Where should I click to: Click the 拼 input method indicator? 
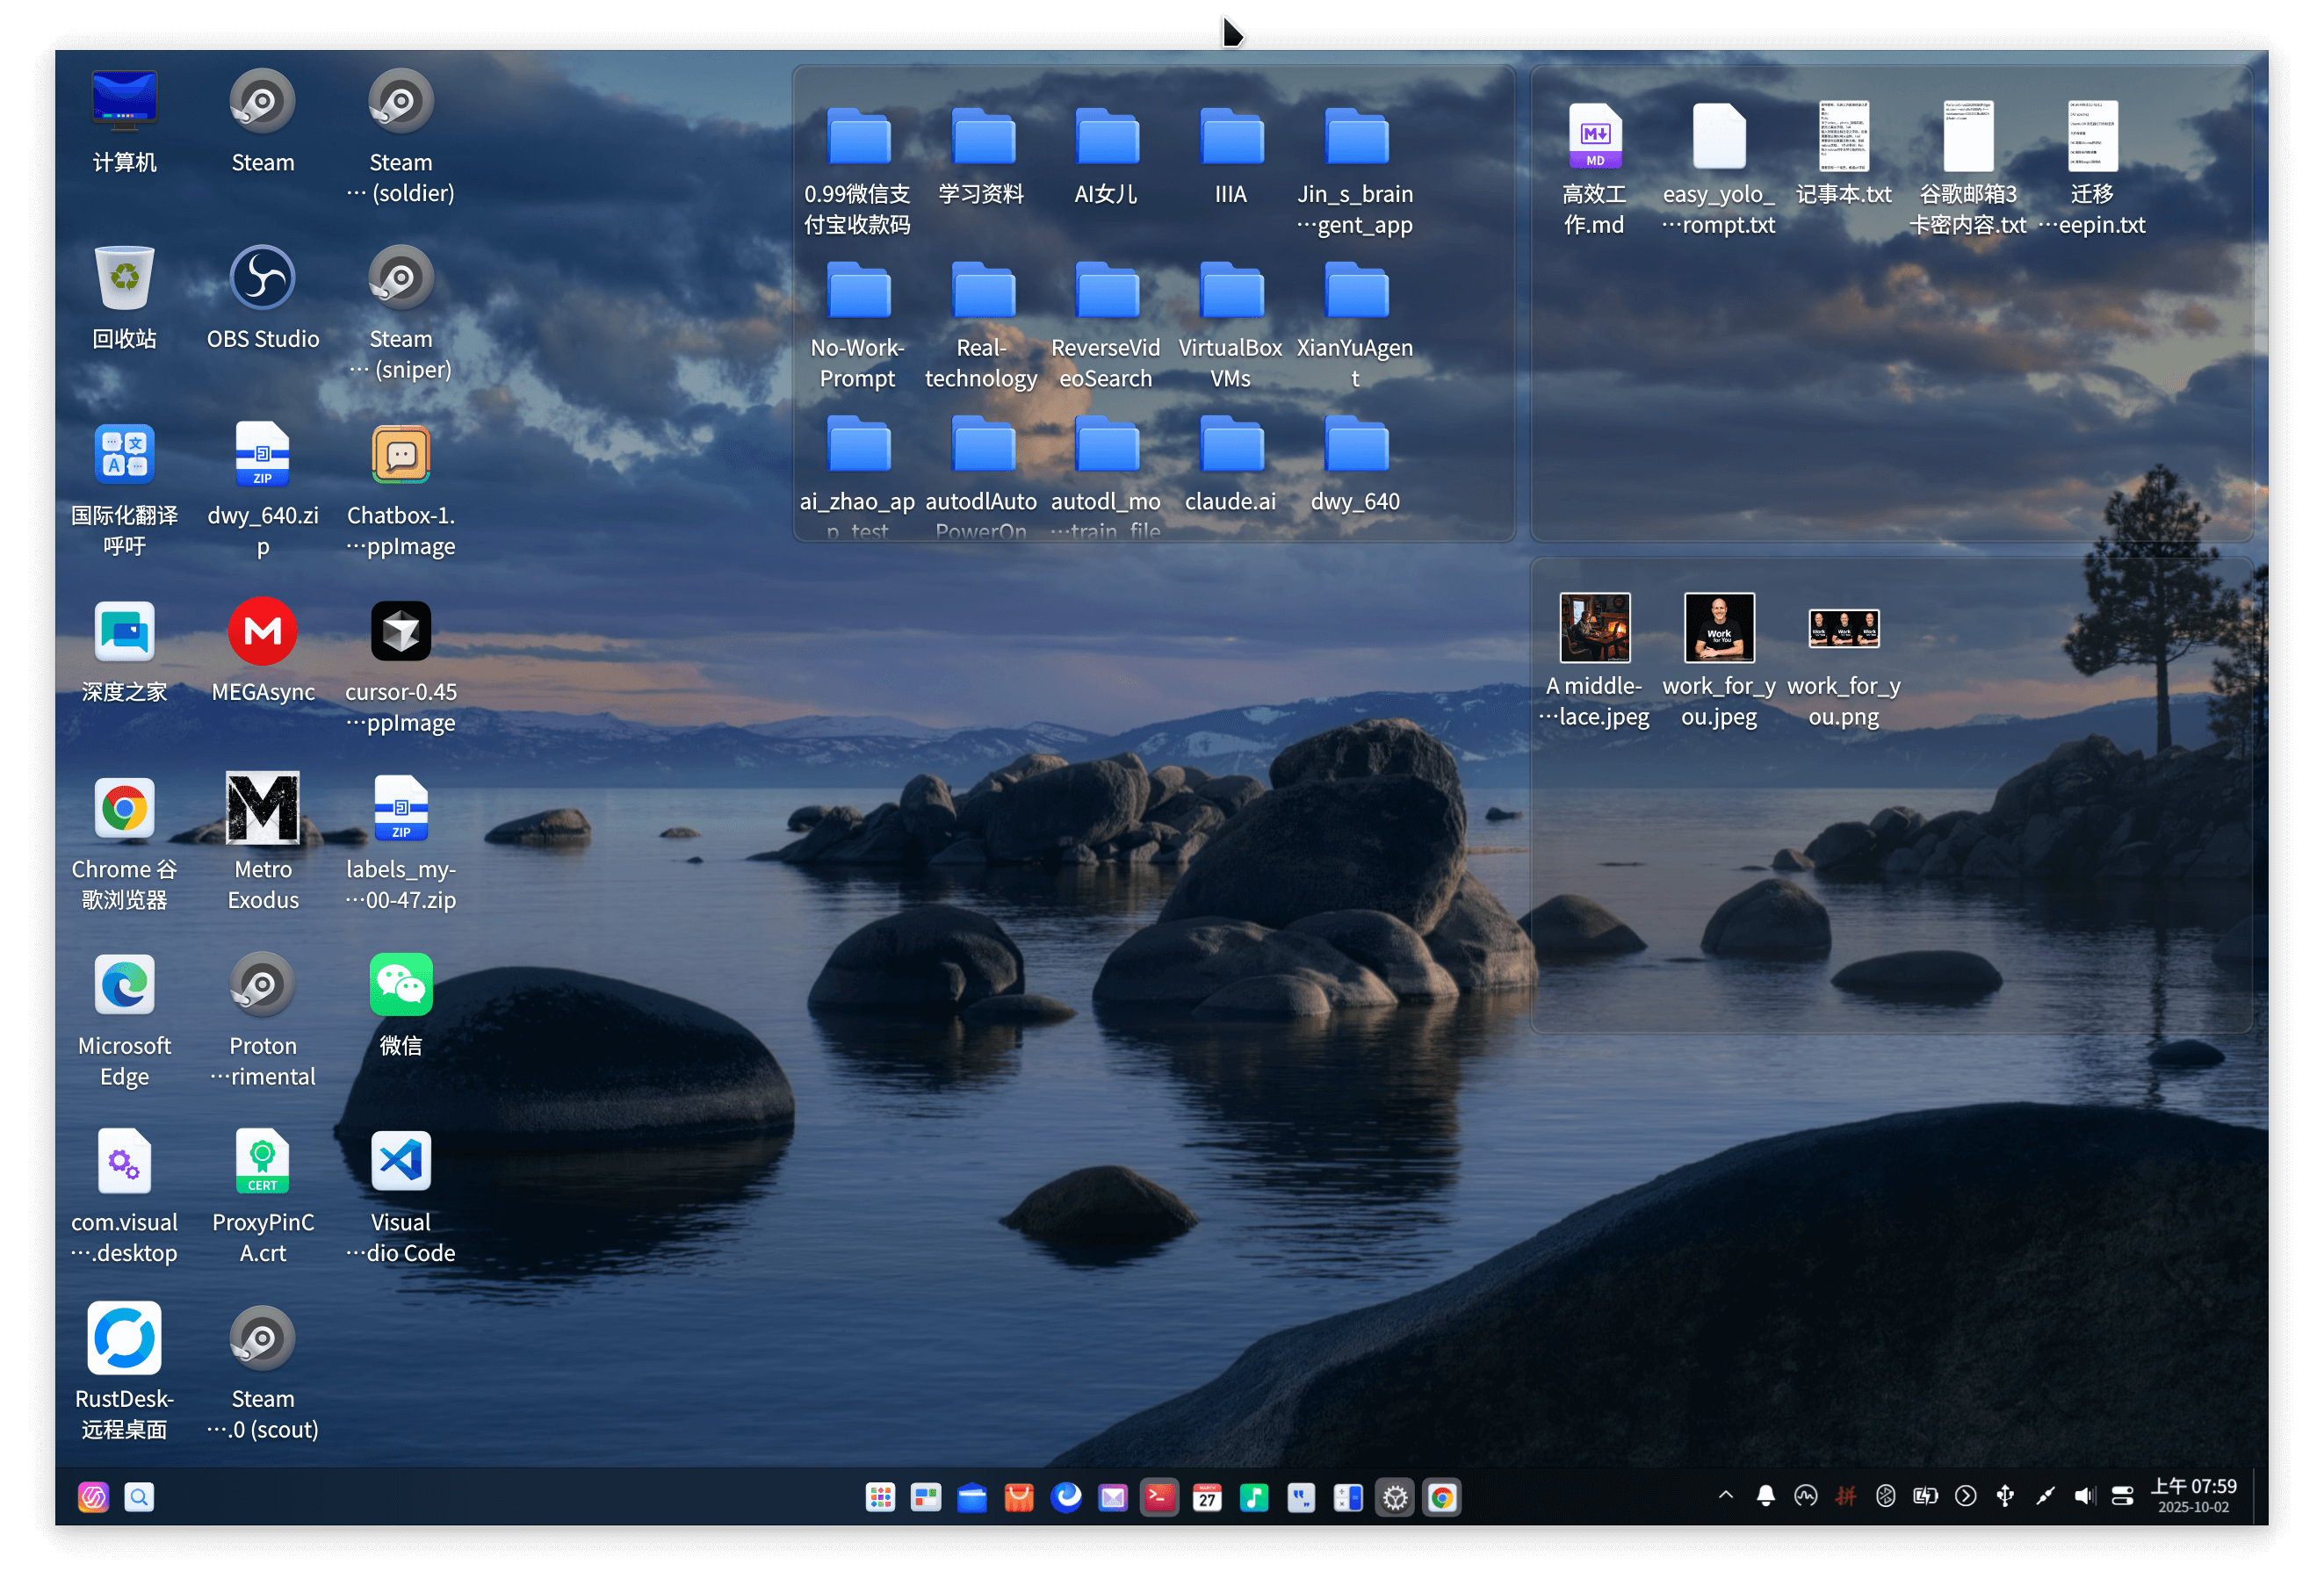(x=1846, y=1496)
